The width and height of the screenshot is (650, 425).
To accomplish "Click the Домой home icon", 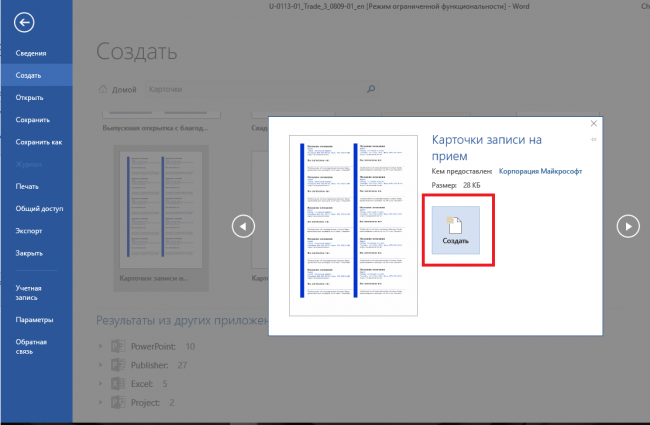I will 102,89.
